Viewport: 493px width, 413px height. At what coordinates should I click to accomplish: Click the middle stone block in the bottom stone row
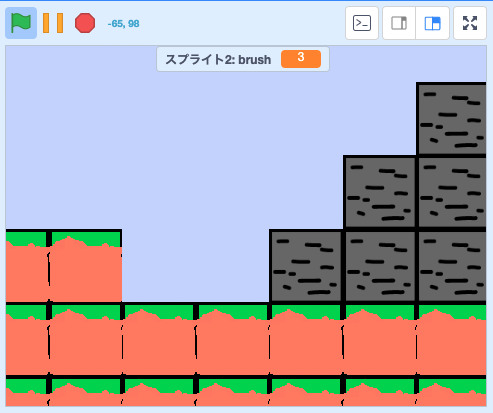click(x=380, y=266)
